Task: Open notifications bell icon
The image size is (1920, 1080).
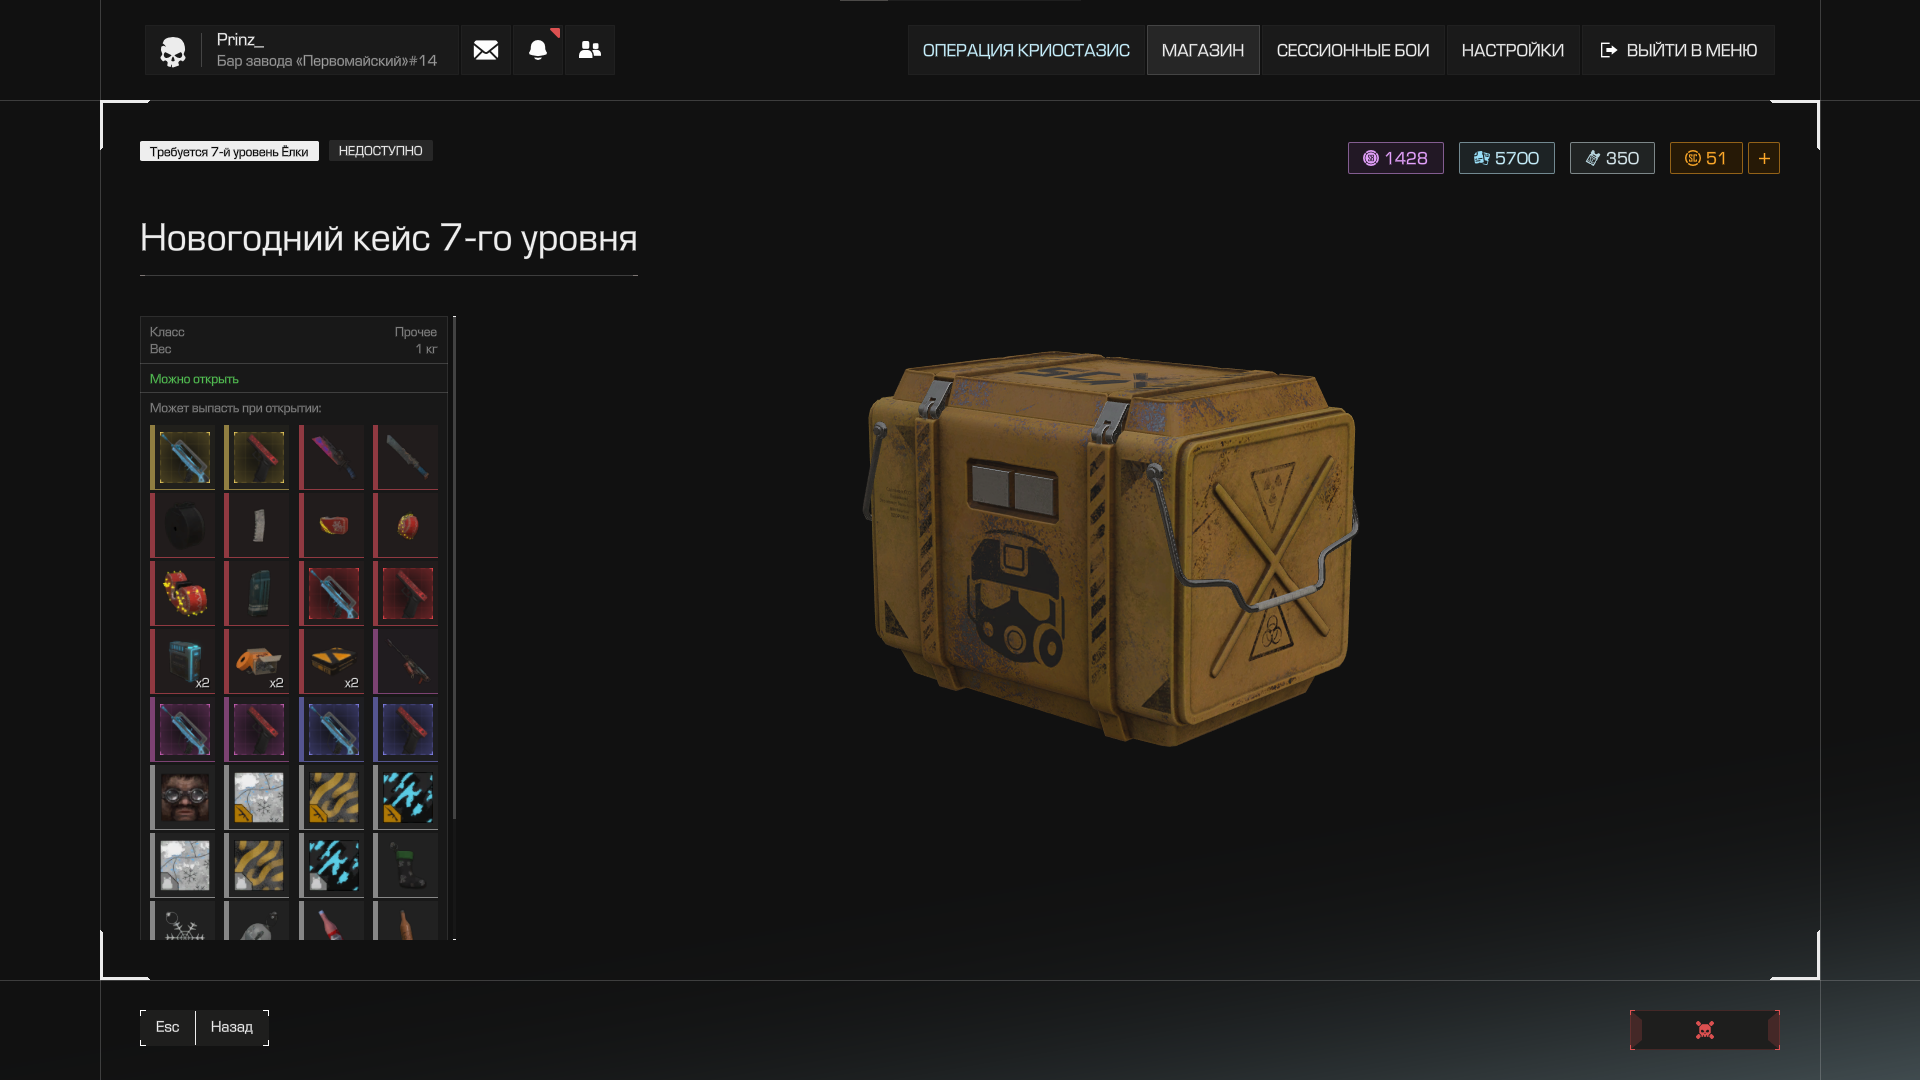Action: point(538,50)
